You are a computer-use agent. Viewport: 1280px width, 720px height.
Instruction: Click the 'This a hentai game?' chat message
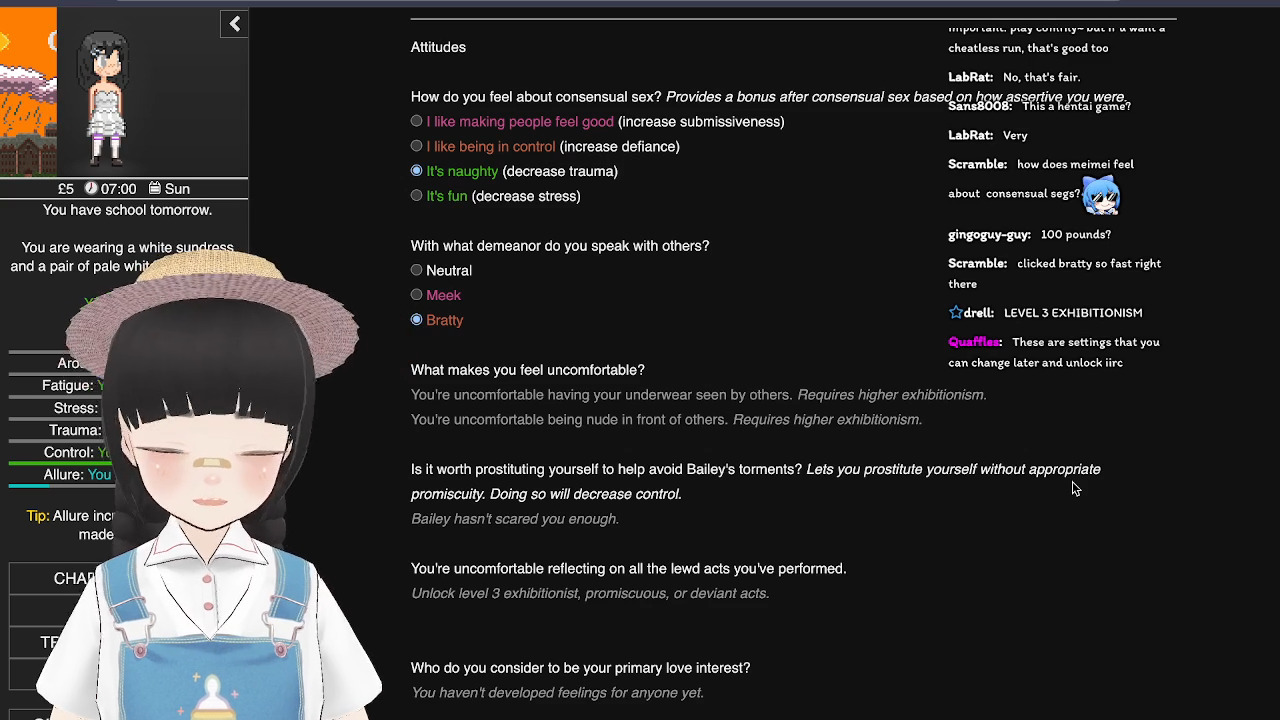point(1076,106)
